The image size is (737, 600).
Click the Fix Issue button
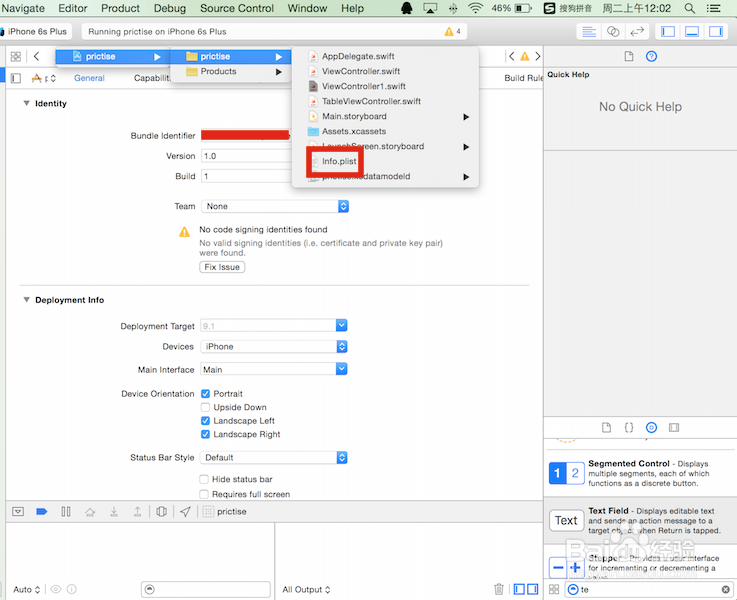(x=222, y=267)
